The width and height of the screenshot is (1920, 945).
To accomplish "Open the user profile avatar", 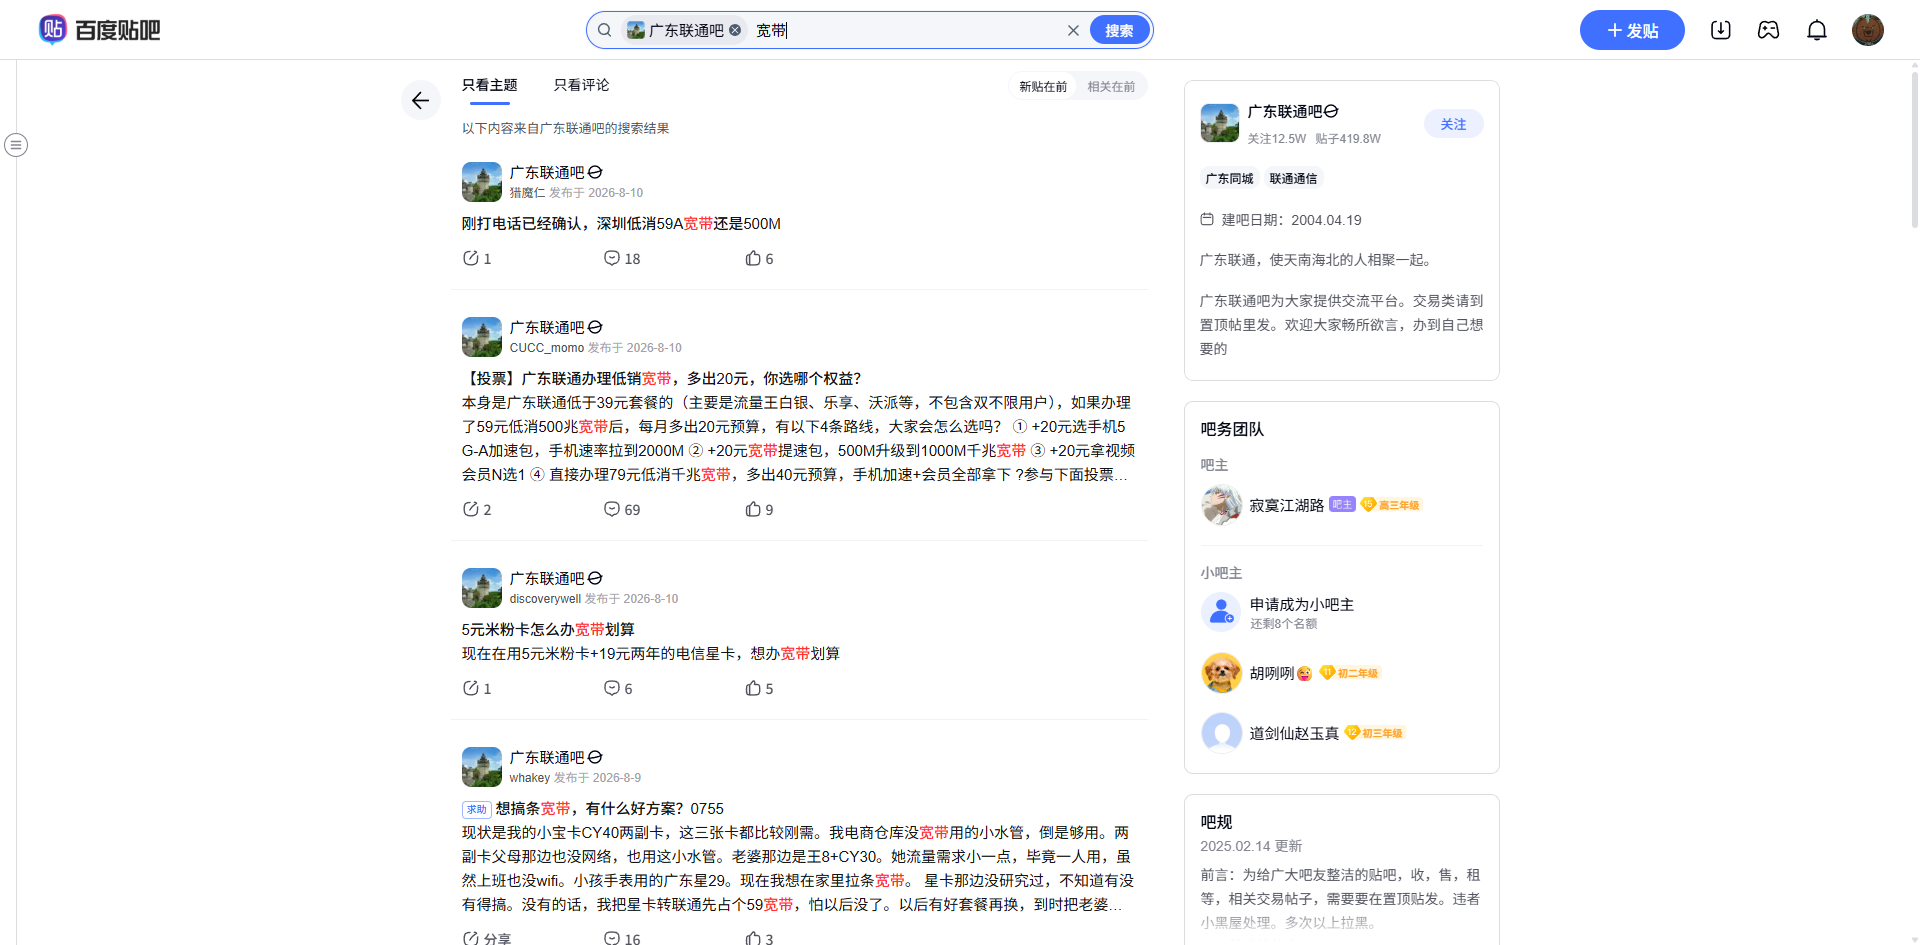I will pyautogui.click(x=1868, y=30).
